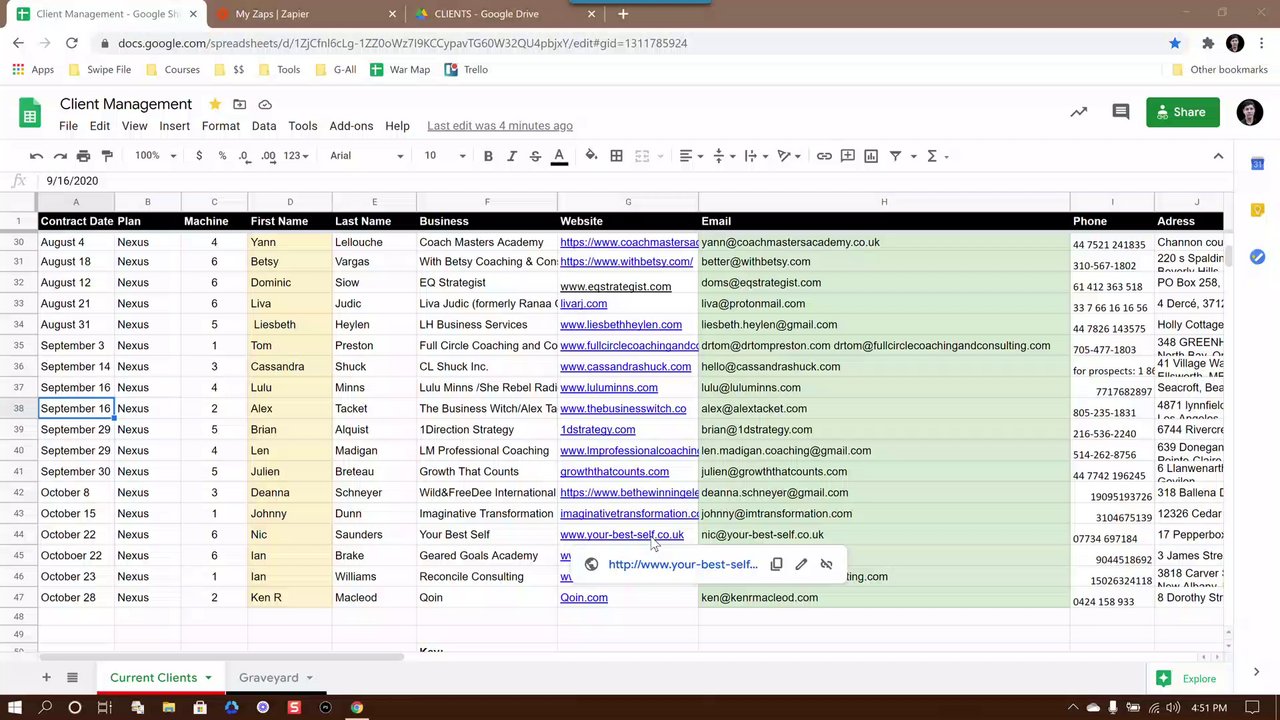Image resolution: width=1280 pixels, height=720 pixels.
Task: Switch to the Graveyard sheet tab
Action: 276,678
